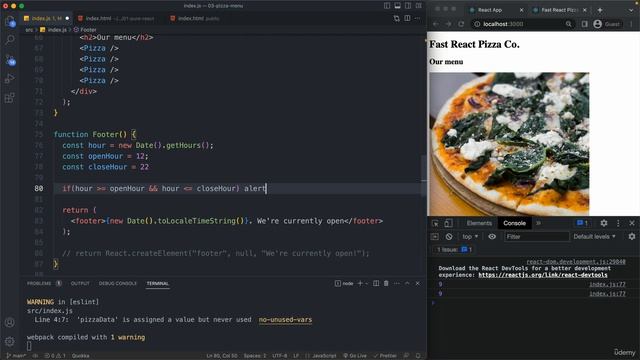
Task: Toggle live expression eye icon in Console
Action: click(492, 237)
